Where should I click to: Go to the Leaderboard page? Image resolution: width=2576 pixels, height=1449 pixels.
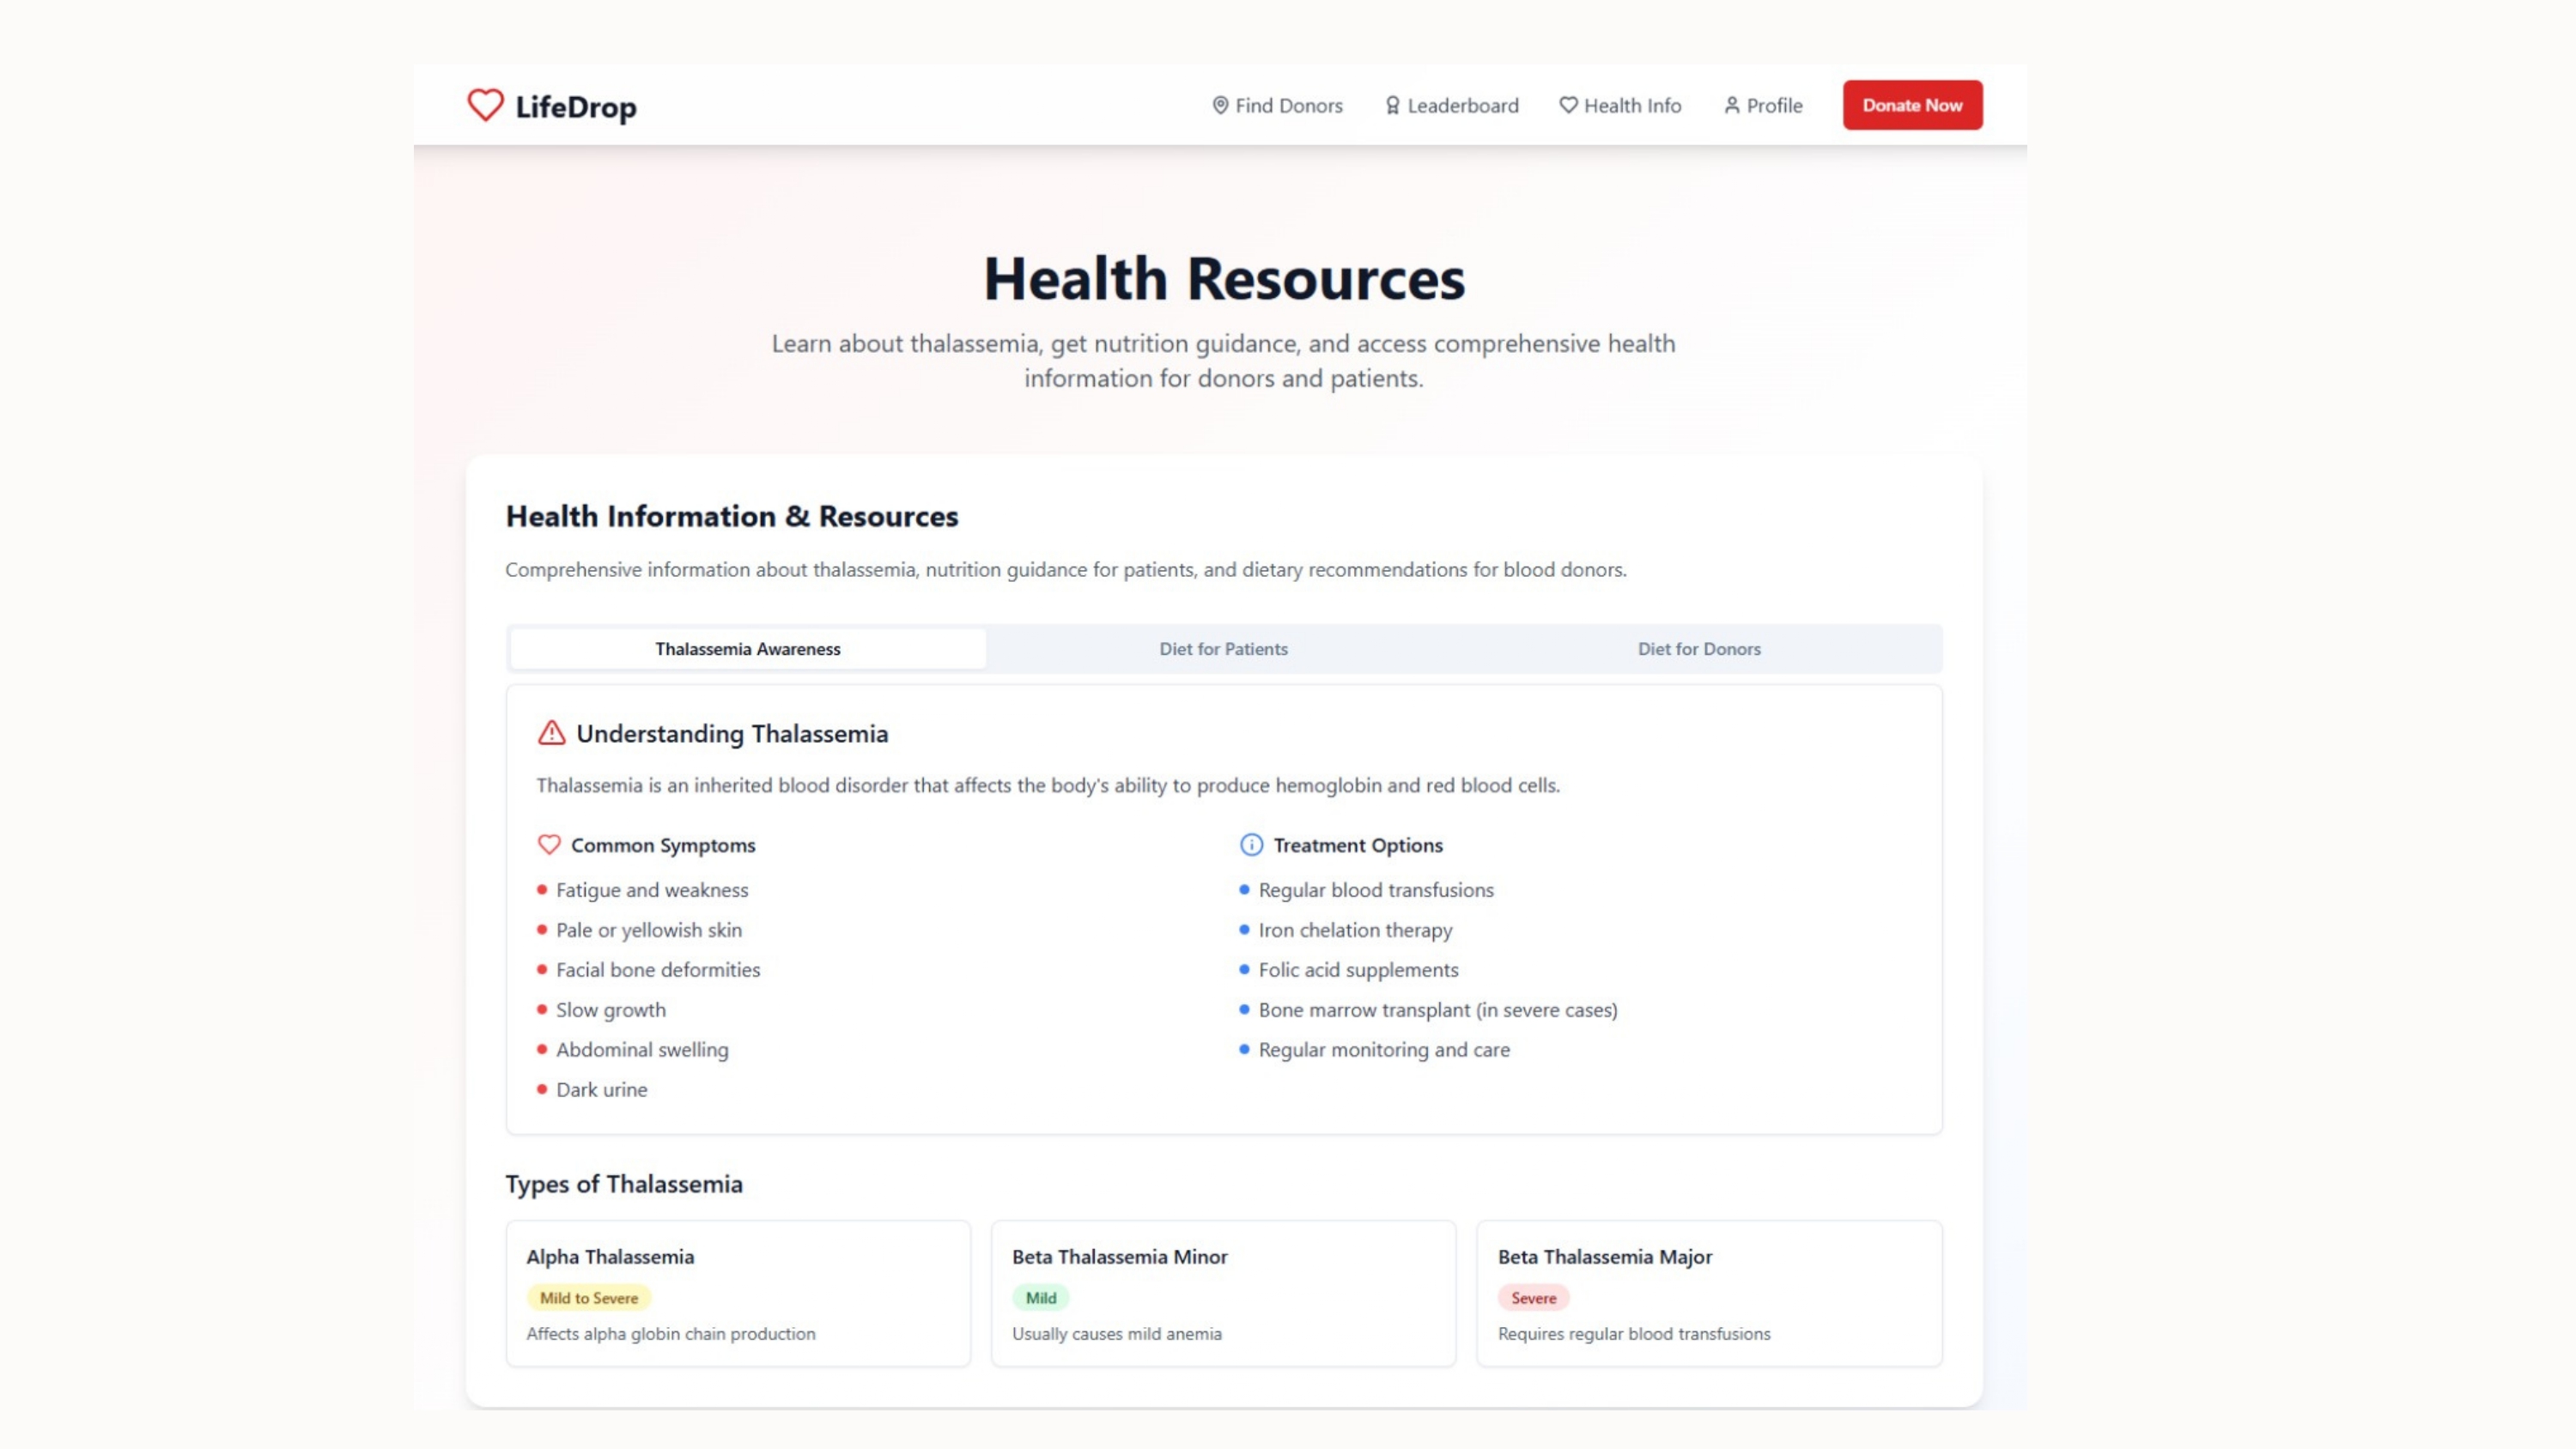1462,105
